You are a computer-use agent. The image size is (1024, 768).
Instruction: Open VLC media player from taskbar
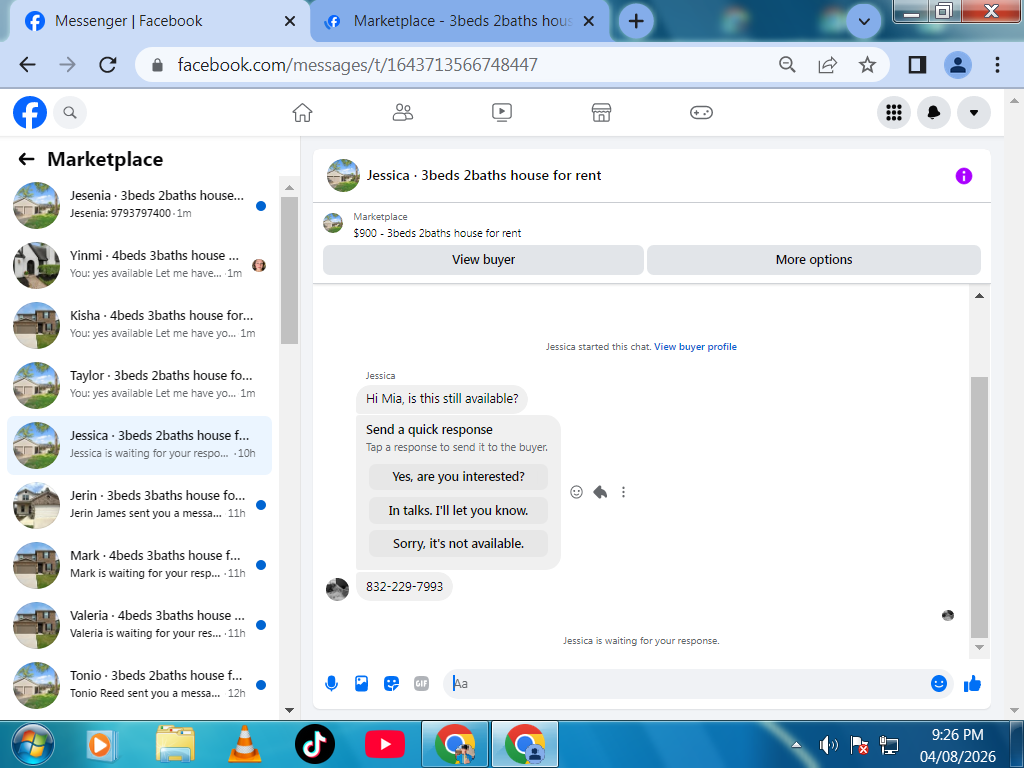(x=244, y=744)
